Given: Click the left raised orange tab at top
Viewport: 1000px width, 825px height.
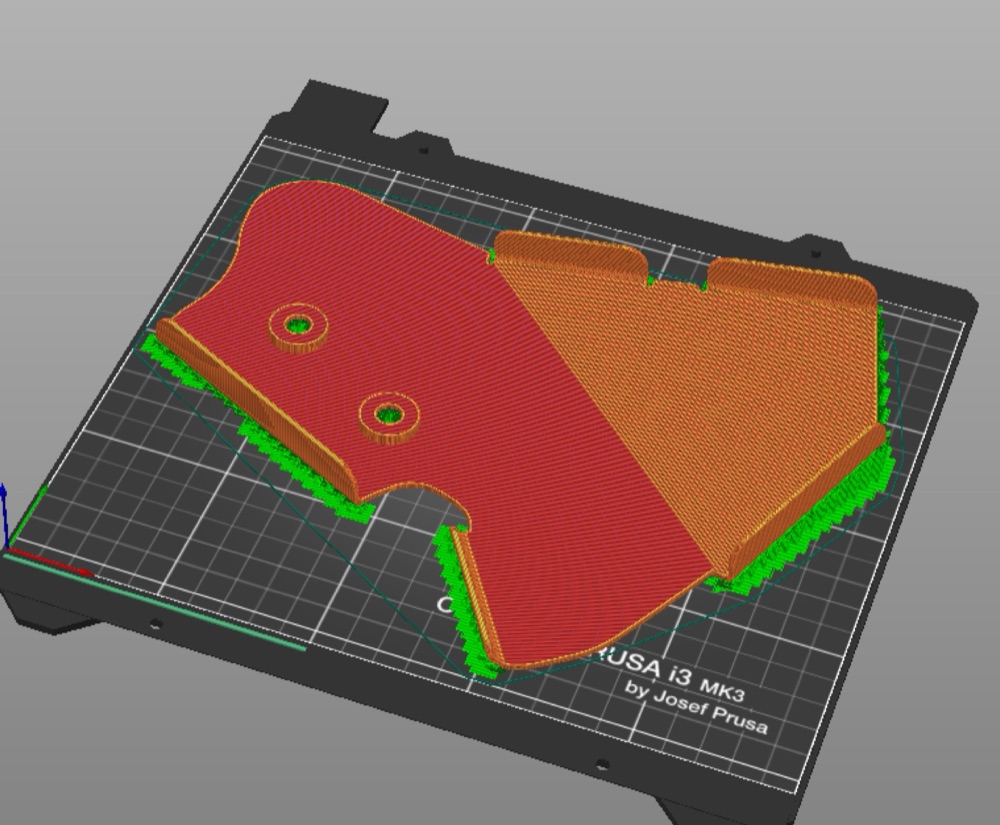Looking at the screenshot, I should (x=571, y=253).
